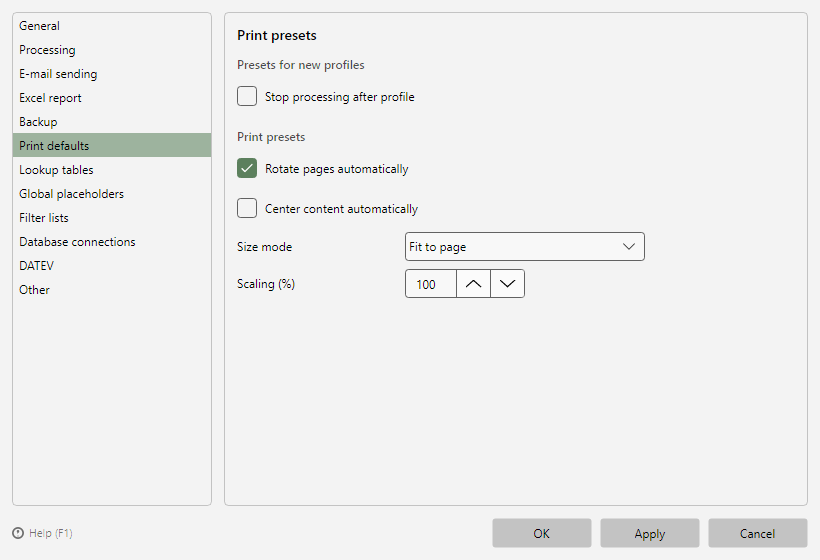820x560 pixels.
Task: Open Lookup tables settings
Action: 111,169
